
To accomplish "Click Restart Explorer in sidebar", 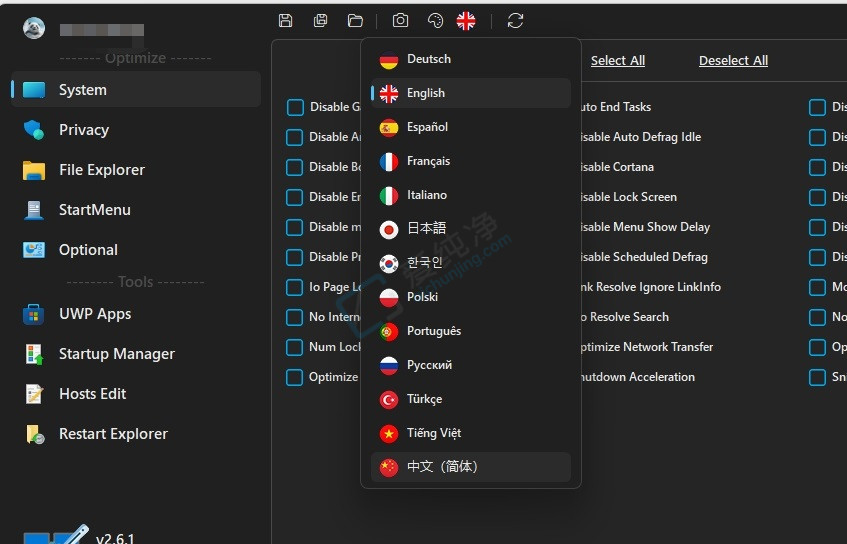I will tap(136, 434).
